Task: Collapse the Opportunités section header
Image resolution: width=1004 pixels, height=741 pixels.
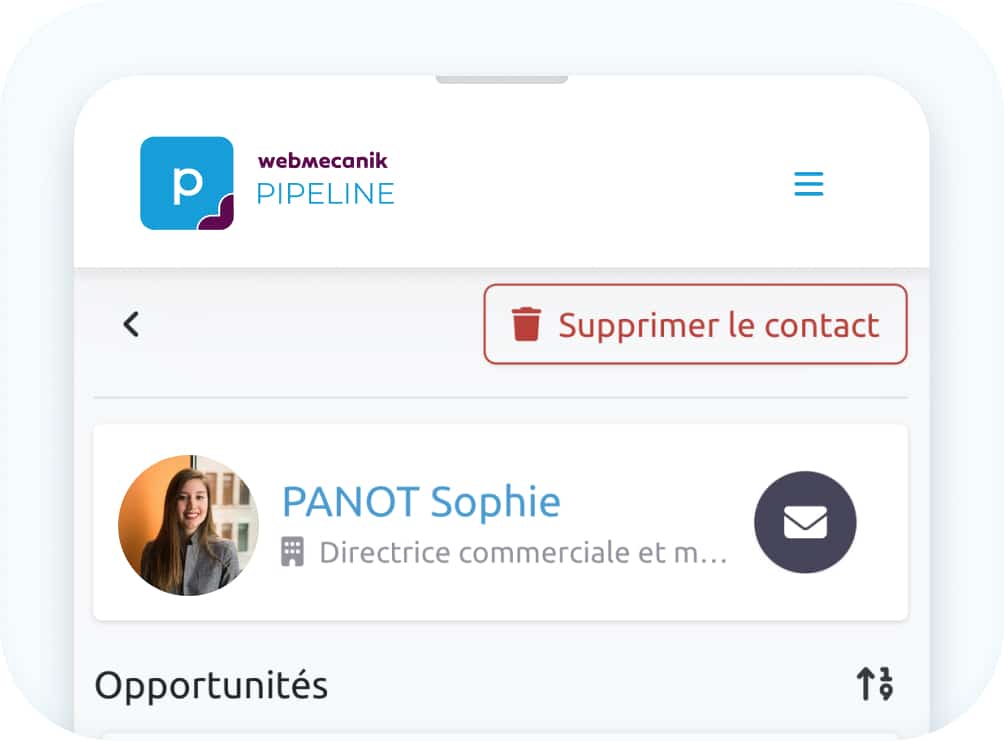Action: 210,684
